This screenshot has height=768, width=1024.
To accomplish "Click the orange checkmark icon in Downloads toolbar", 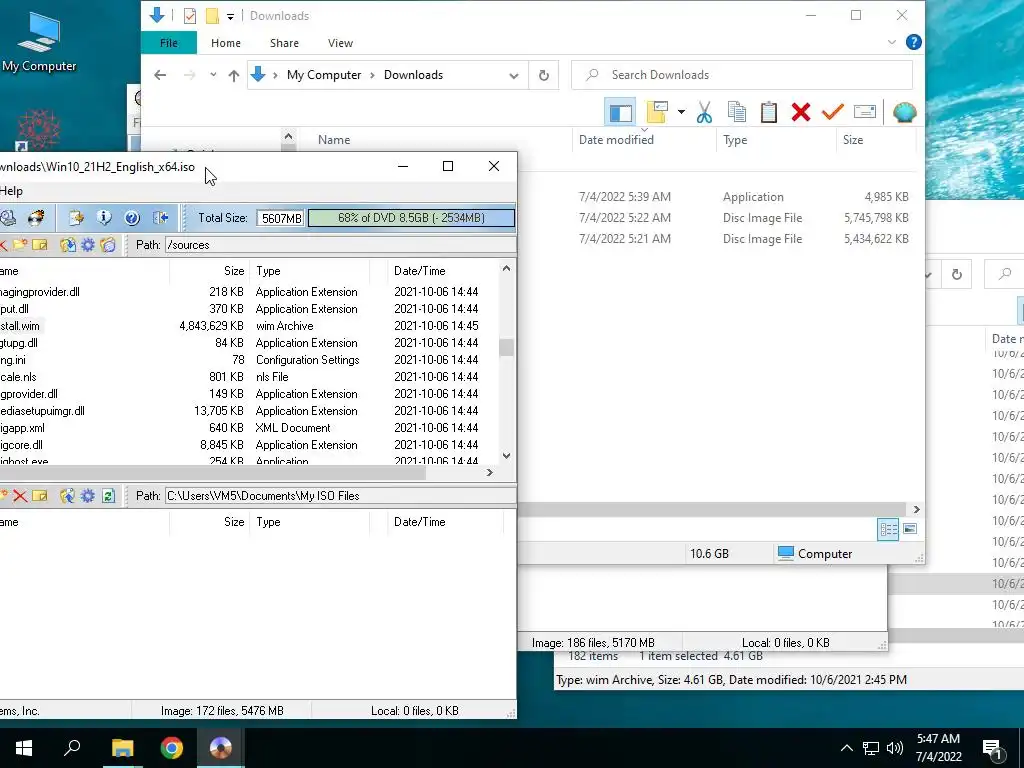I will pos(833,112).
